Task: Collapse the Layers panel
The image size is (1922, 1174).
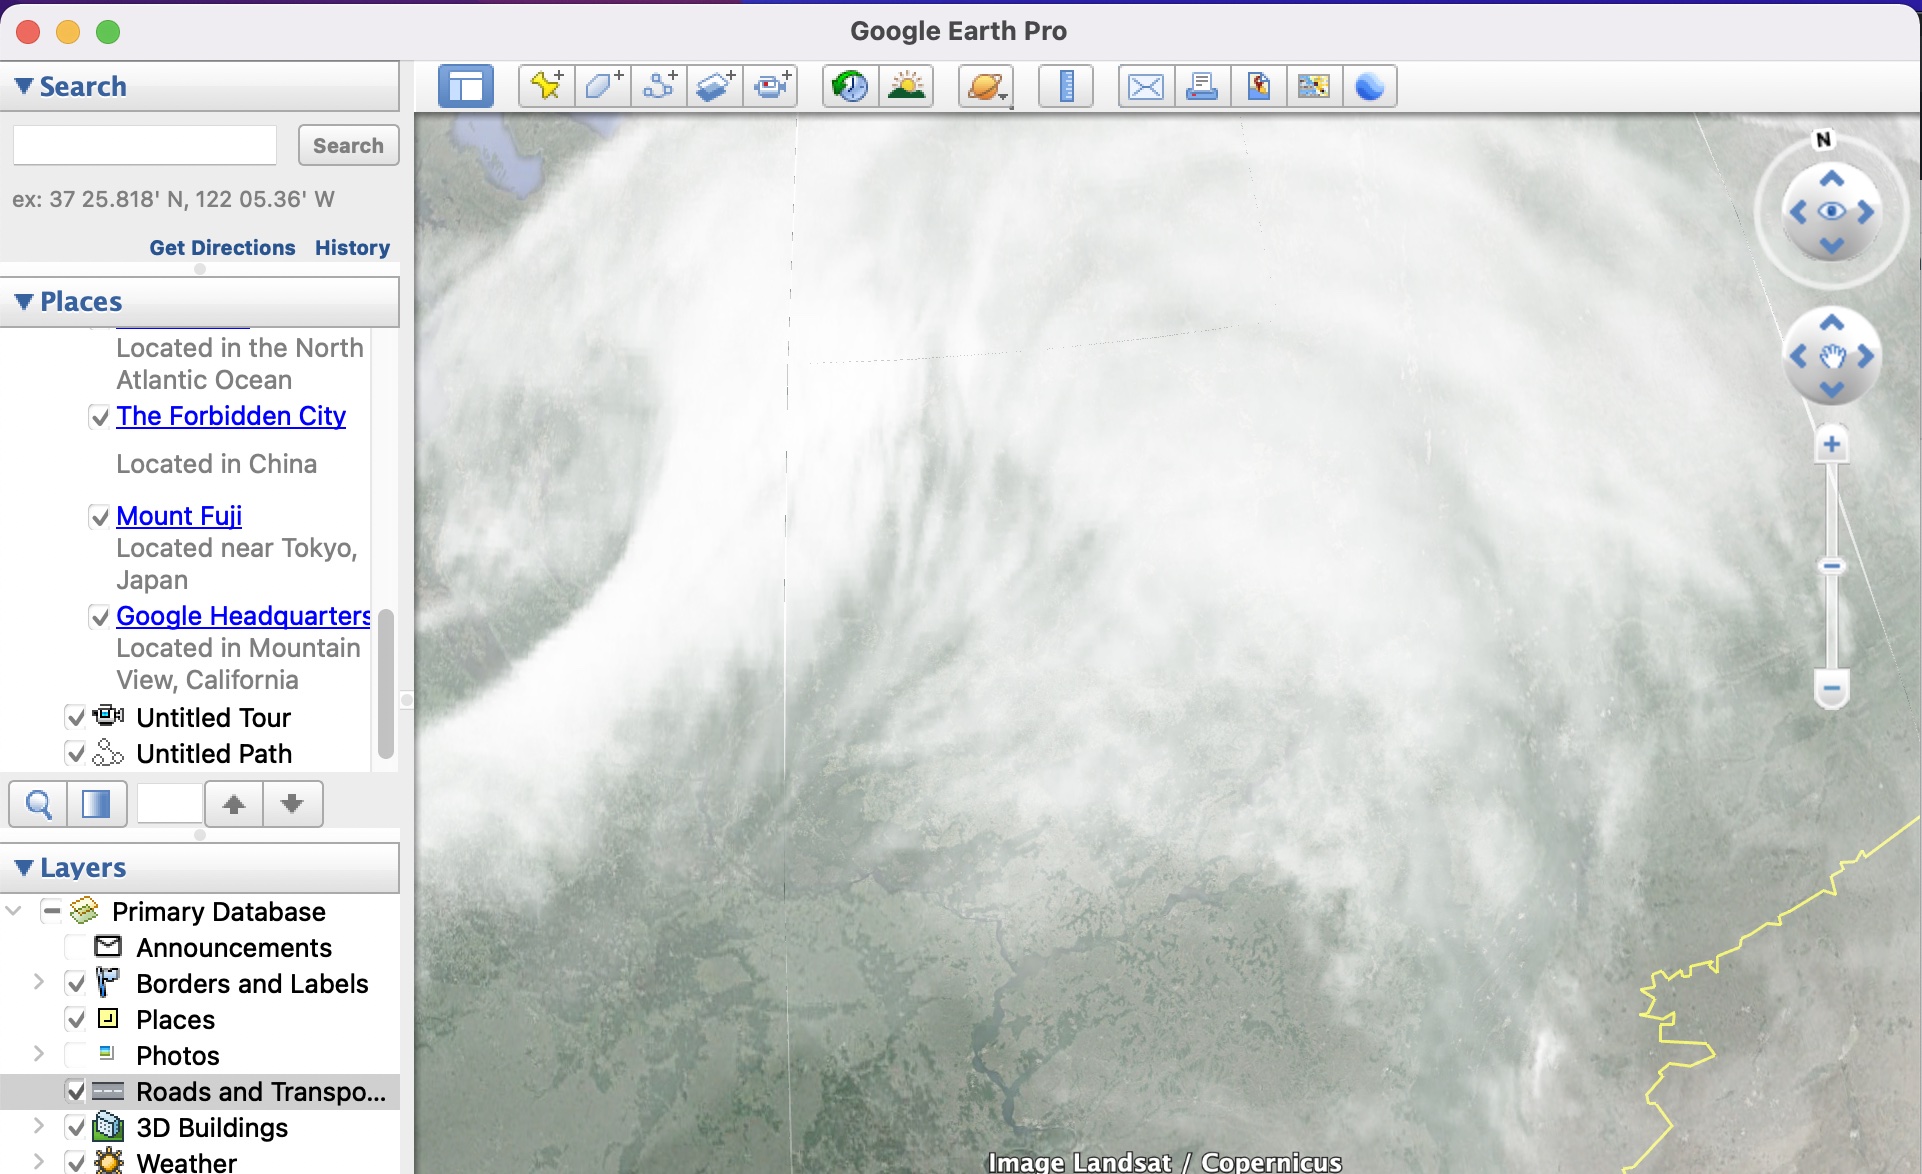Action: (x=25, y=867)
